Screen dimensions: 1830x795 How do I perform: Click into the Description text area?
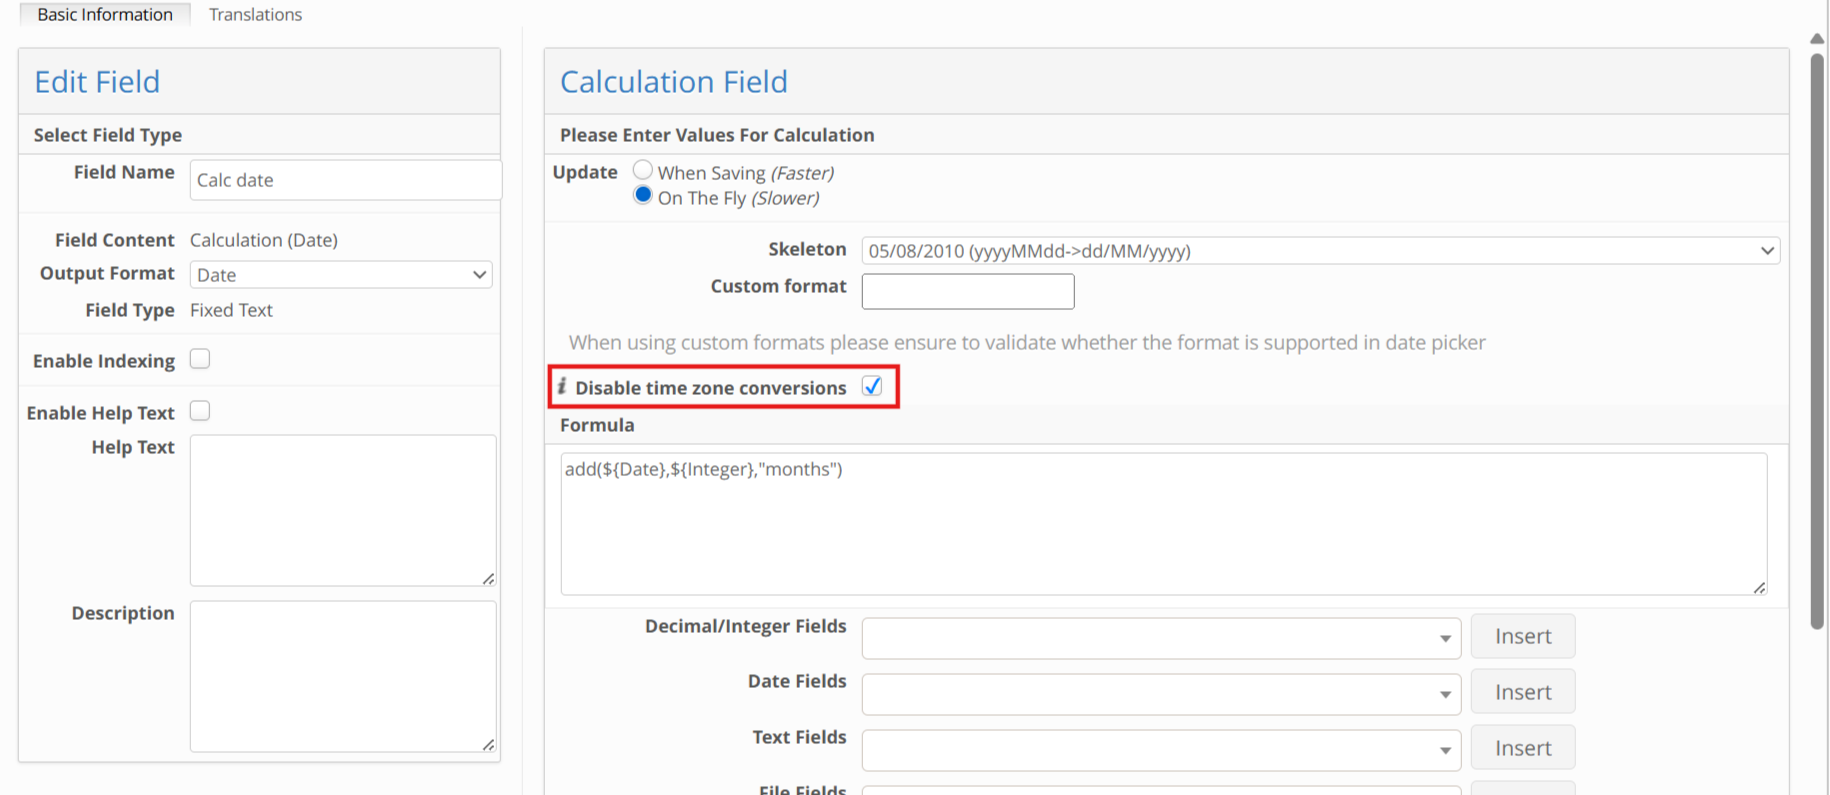point(343,676)
